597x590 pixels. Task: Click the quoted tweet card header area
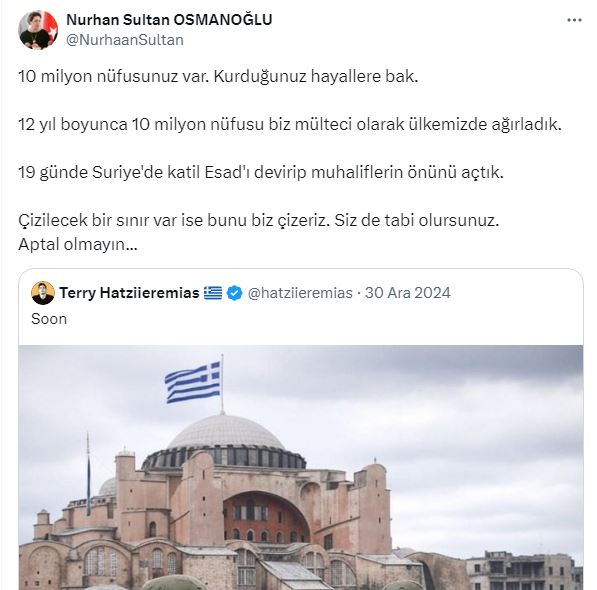click(301, 293)
